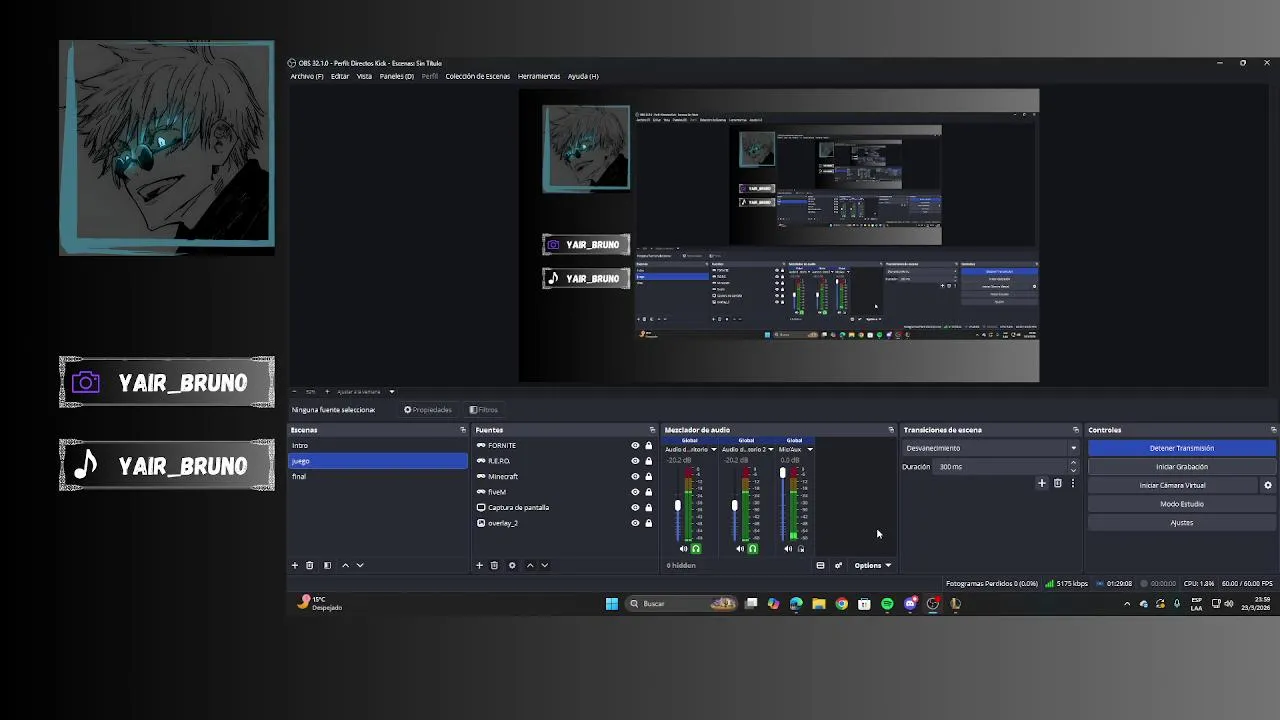Add a new scene with plus icon

coord(294,565)
